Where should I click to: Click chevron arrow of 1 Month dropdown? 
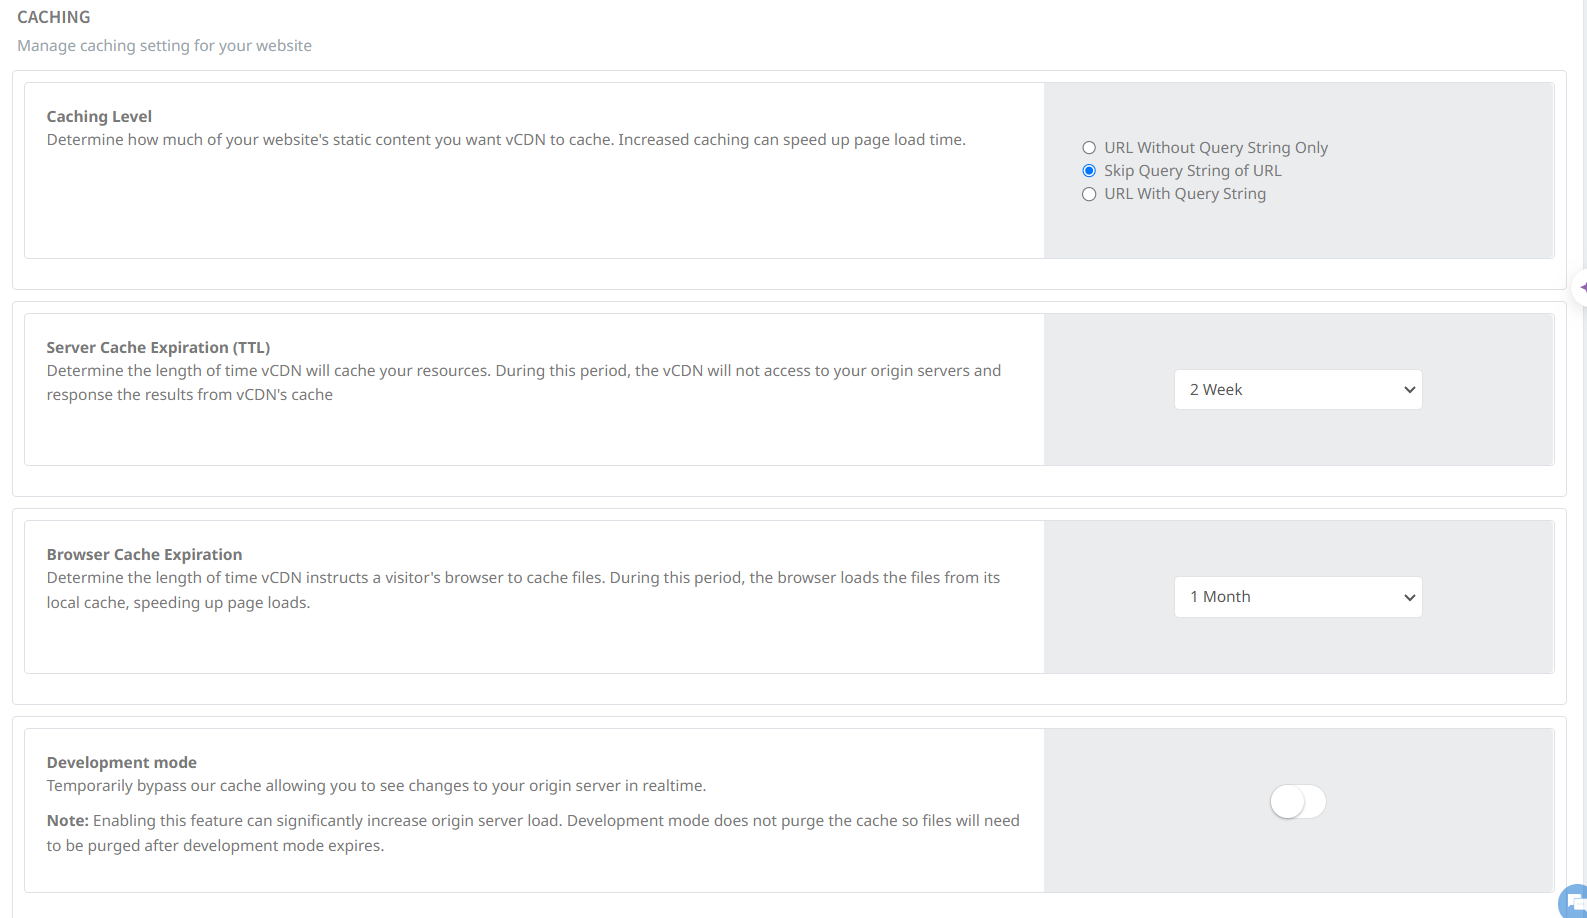pos(1409,597)
